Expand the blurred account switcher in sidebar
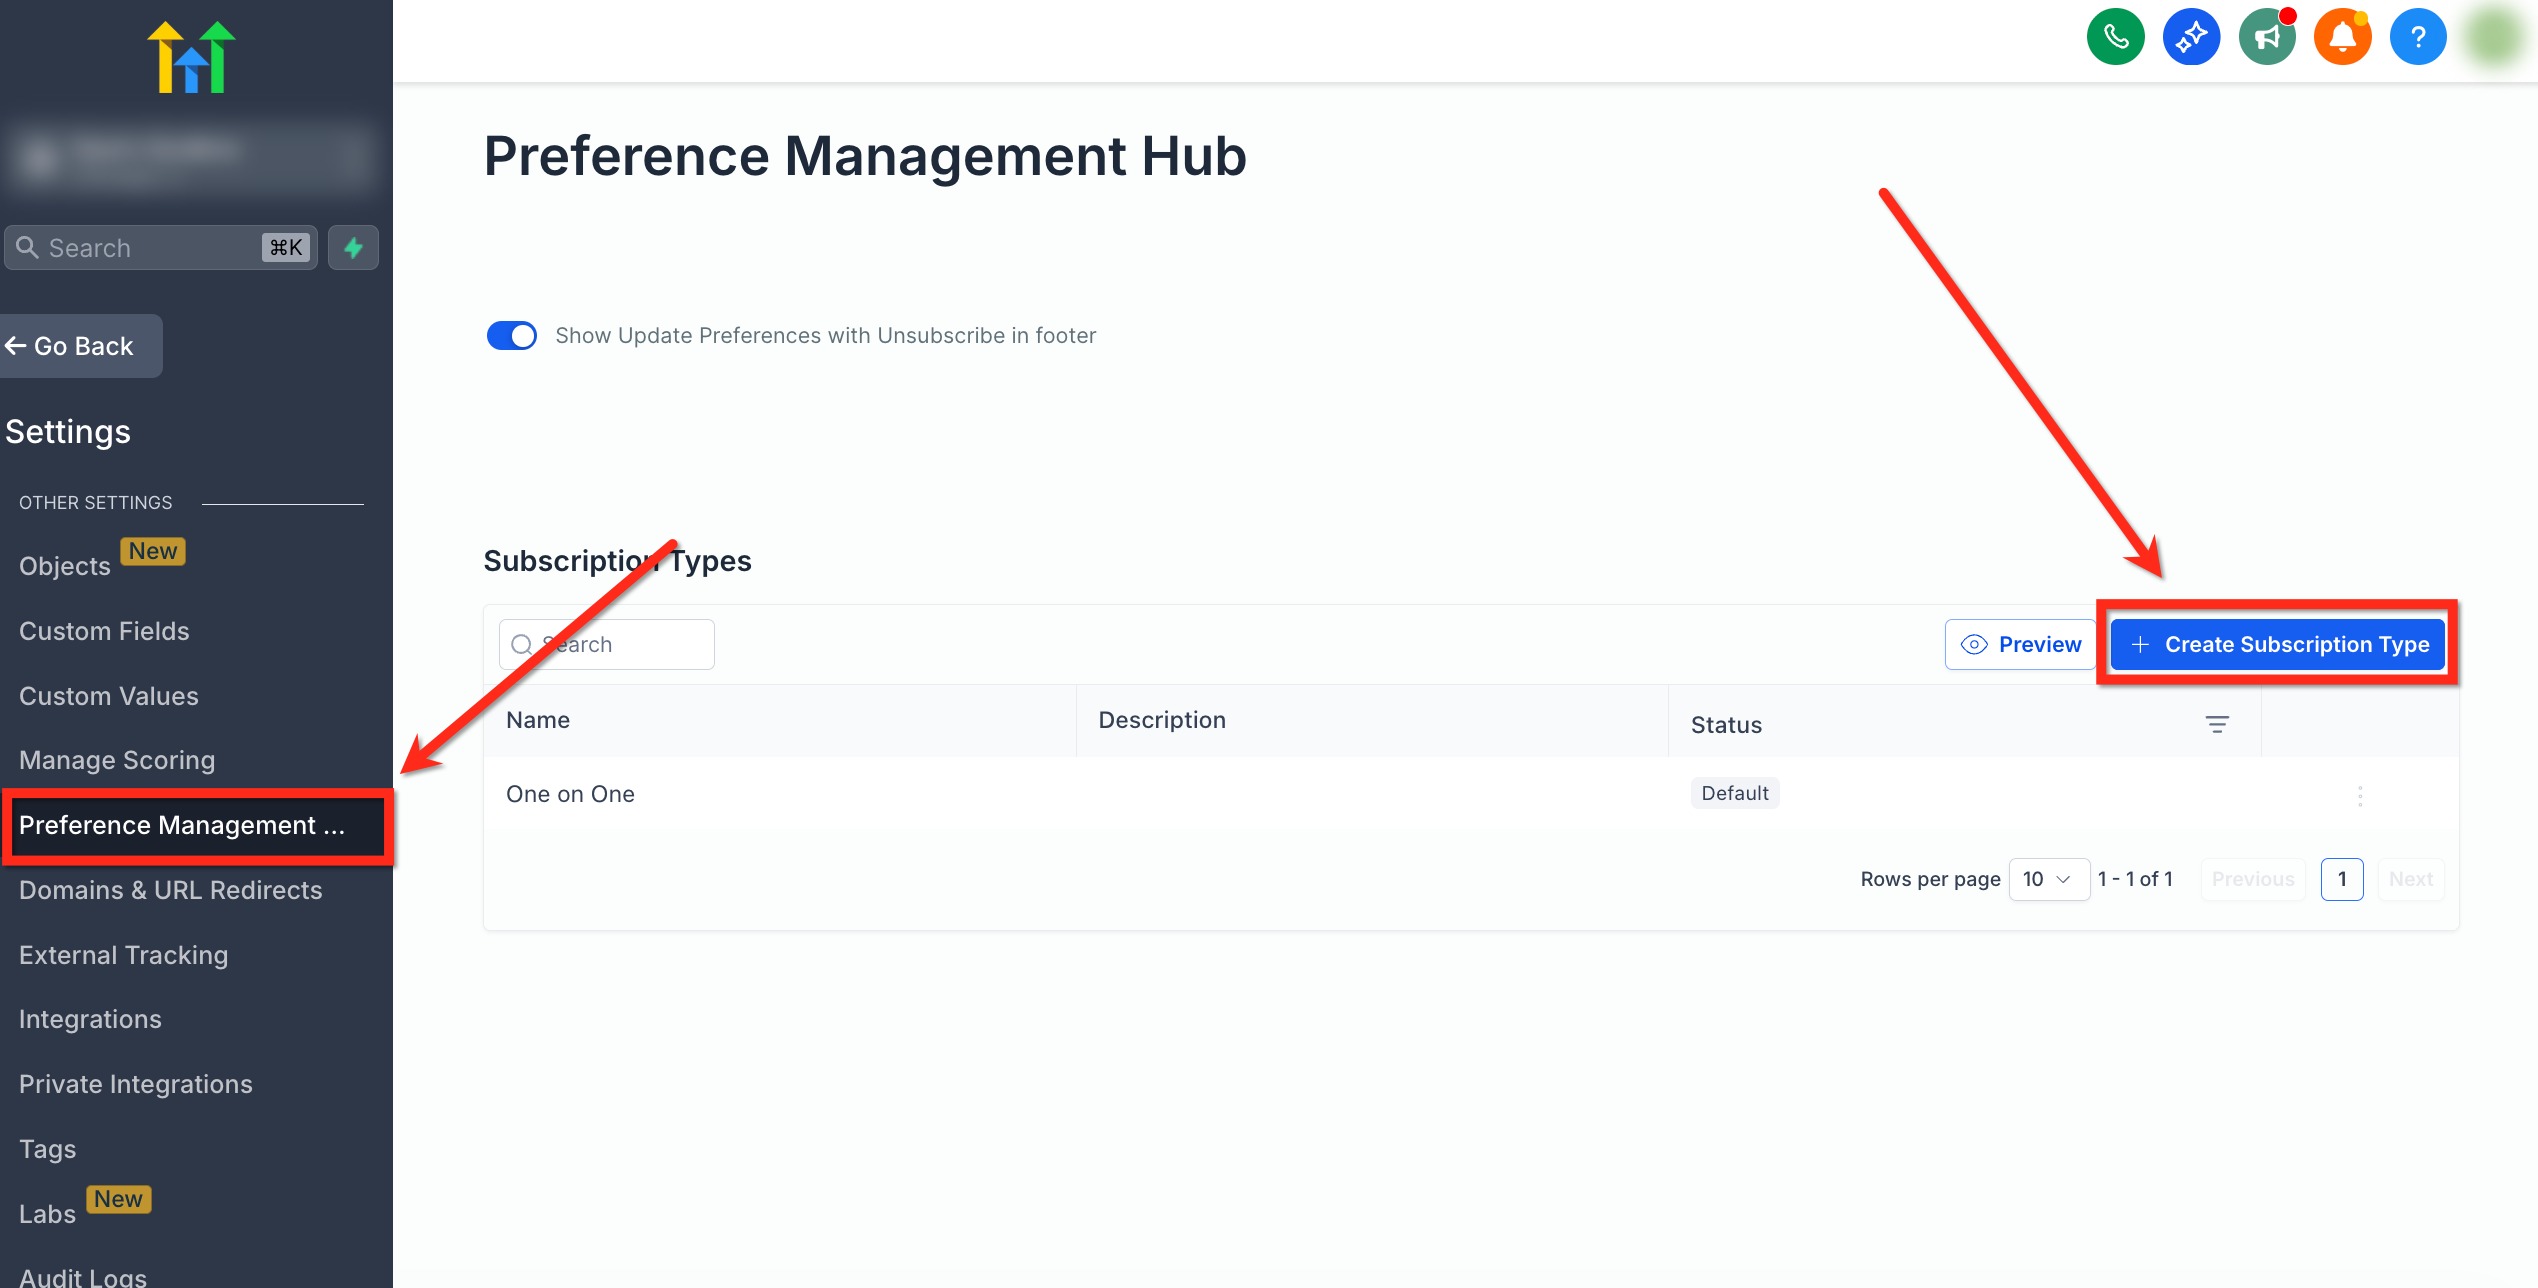The height and width of the screenshot is (1288, 2538). [192, 155]
